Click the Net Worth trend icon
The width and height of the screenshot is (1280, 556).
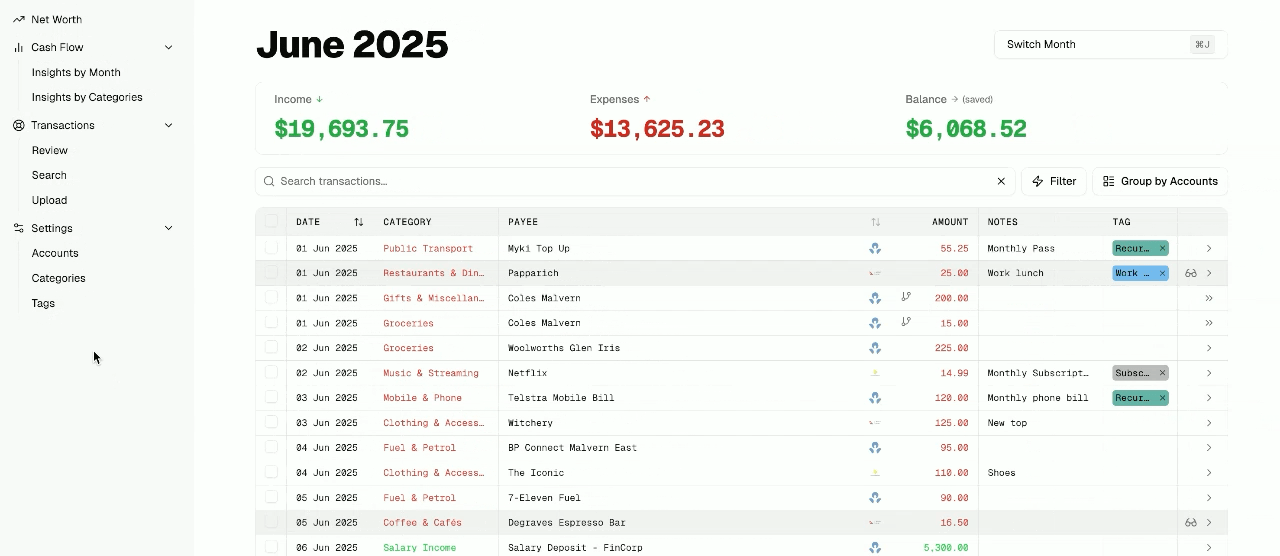point(18,19)
